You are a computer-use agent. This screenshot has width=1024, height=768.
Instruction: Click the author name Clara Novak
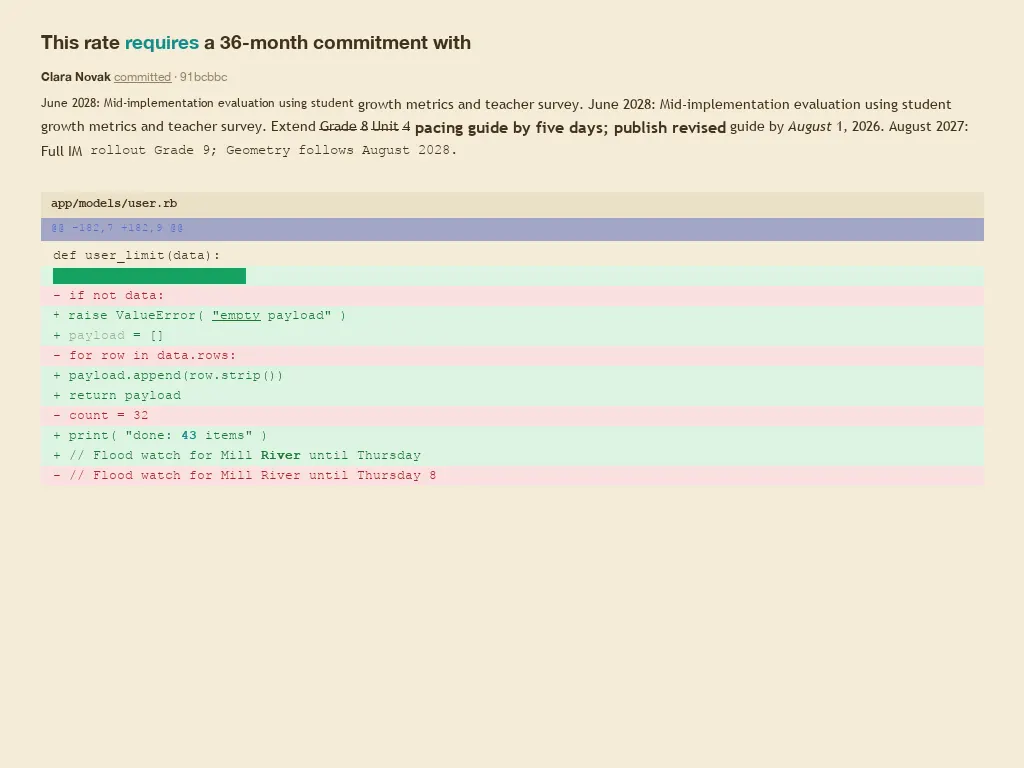click(x=76, y=77)
